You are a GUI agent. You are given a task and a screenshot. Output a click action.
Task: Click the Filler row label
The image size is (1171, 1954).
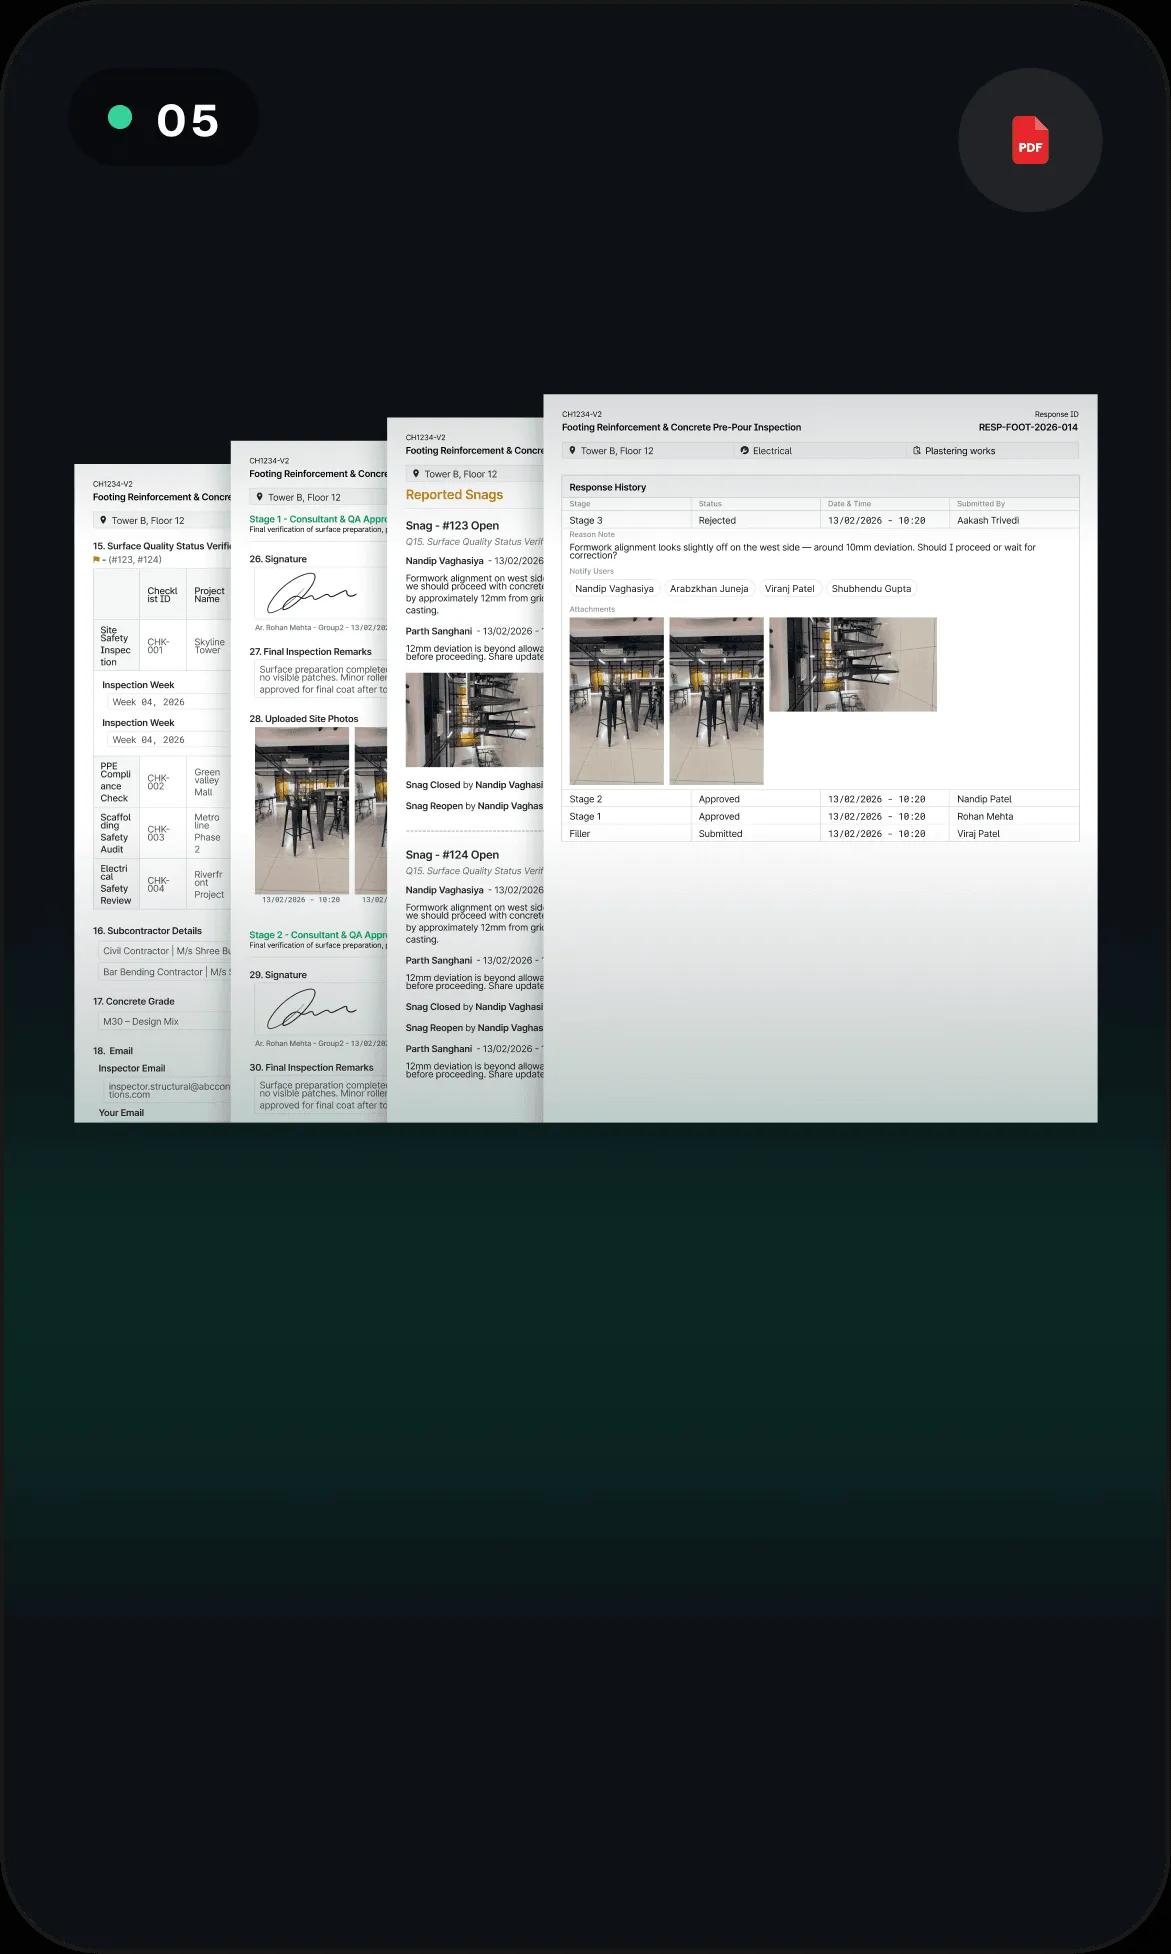click(580, 833)
